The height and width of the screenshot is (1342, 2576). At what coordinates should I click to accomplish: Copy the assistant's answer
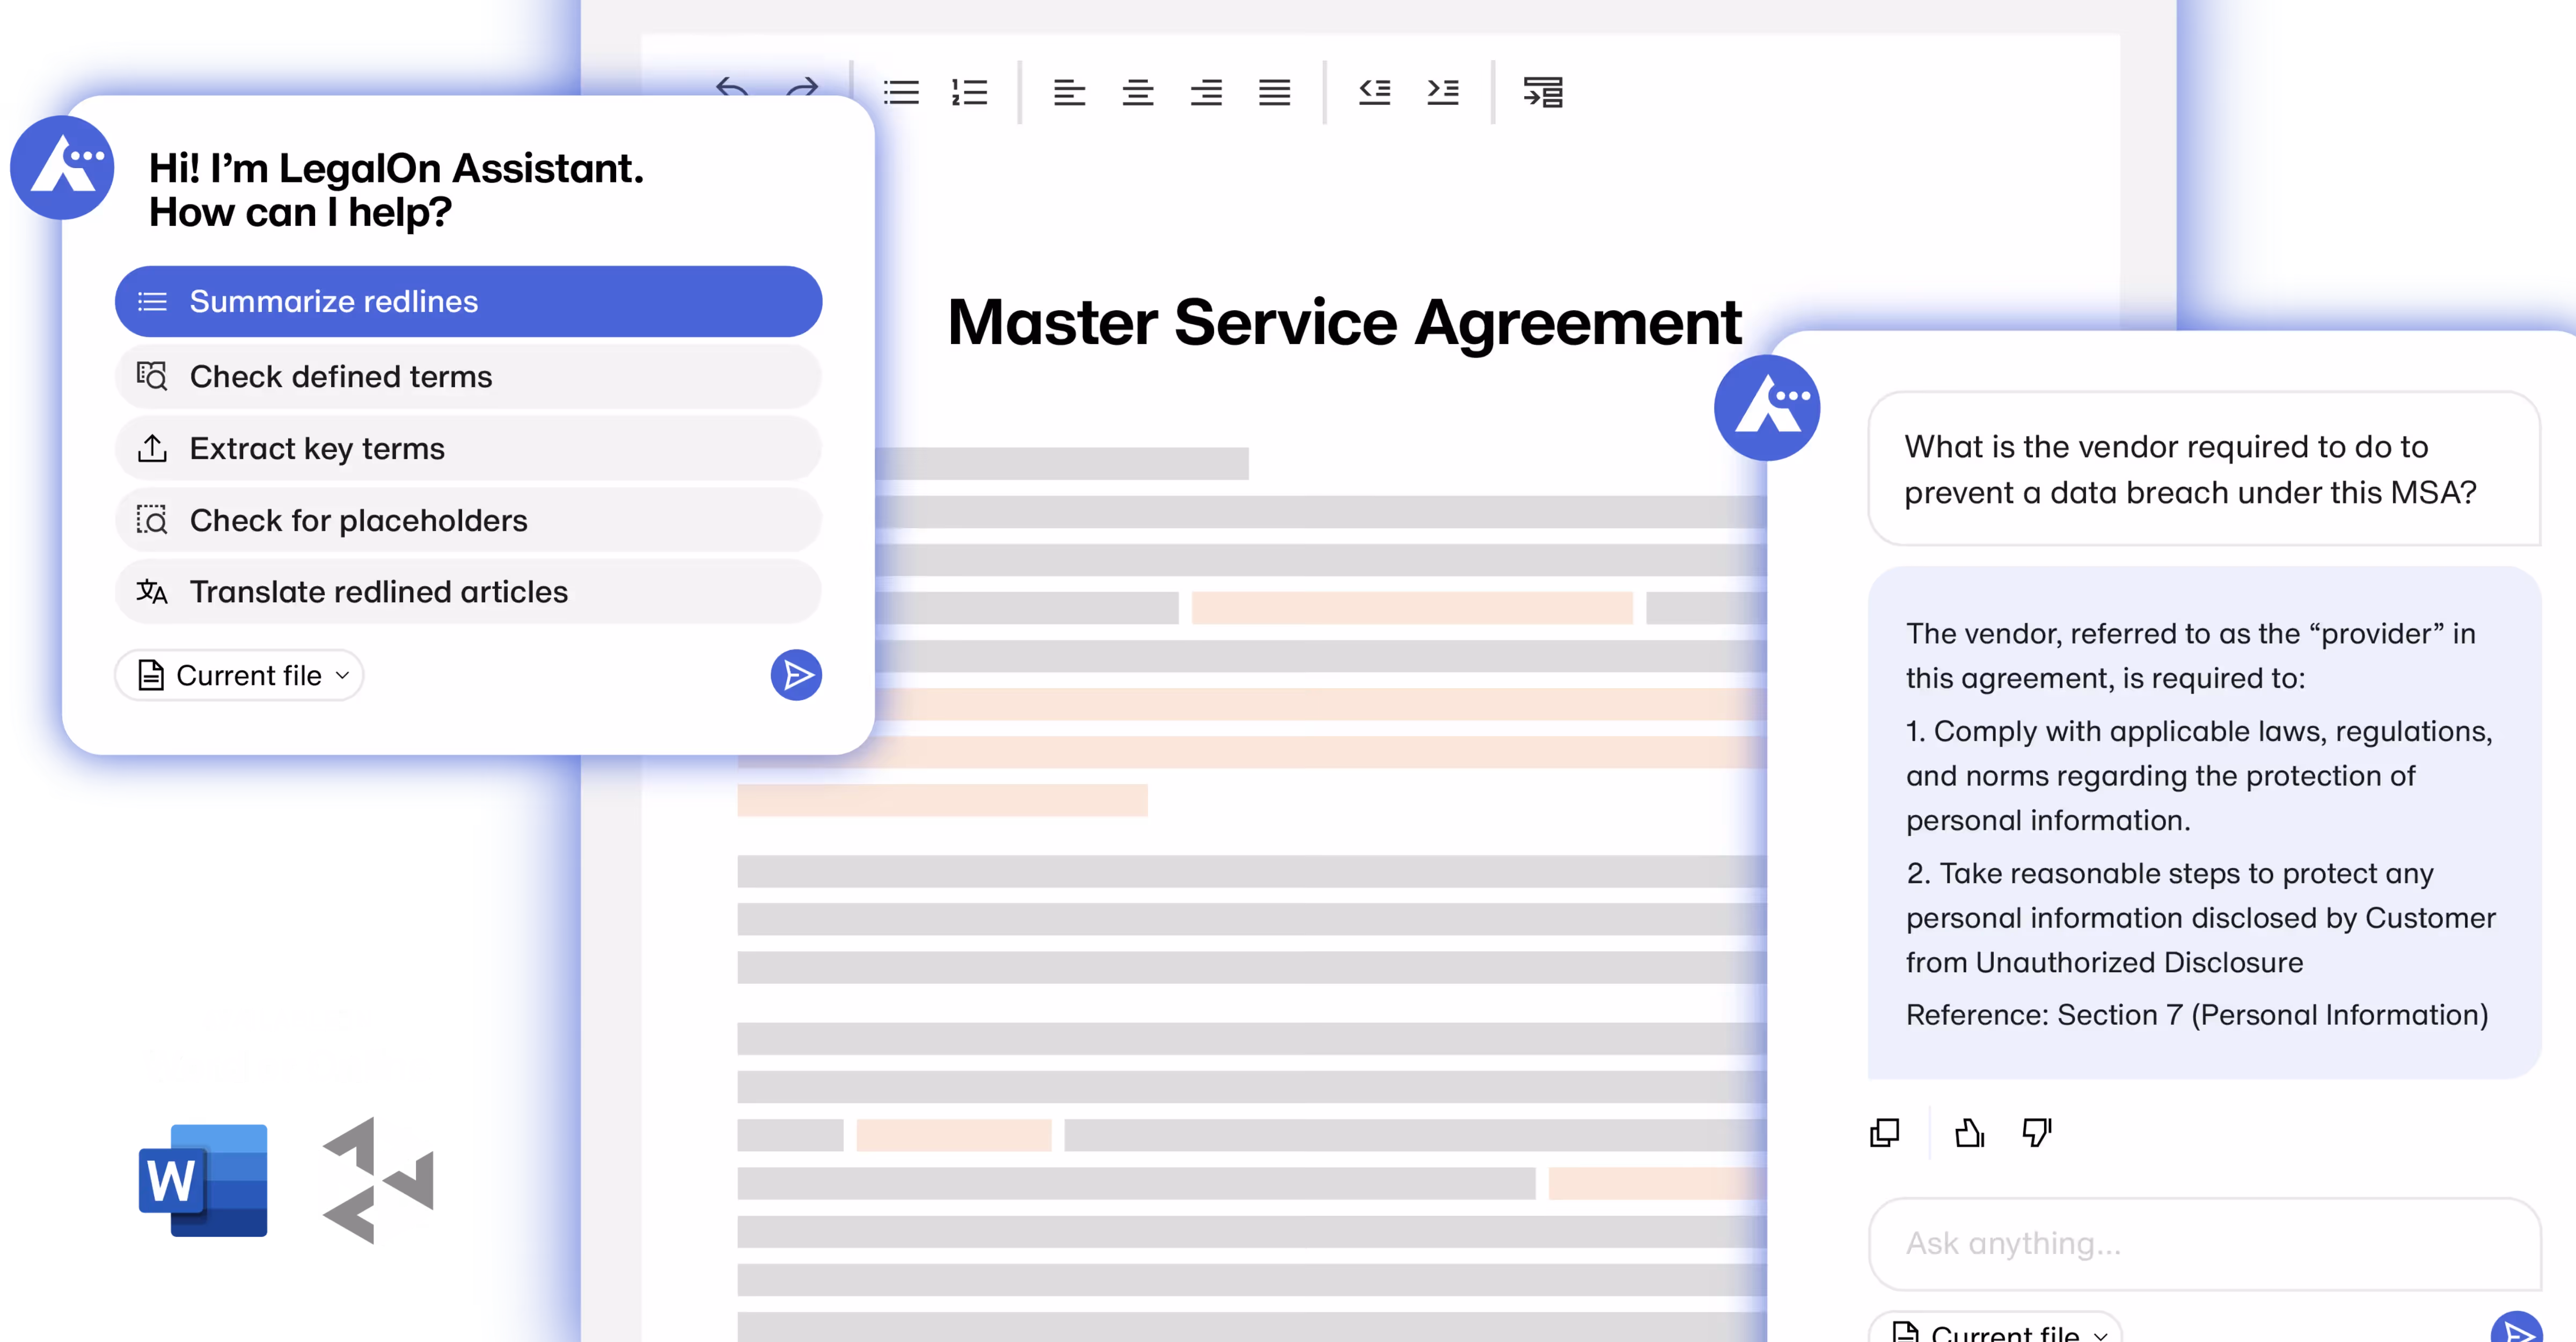1884,1132
